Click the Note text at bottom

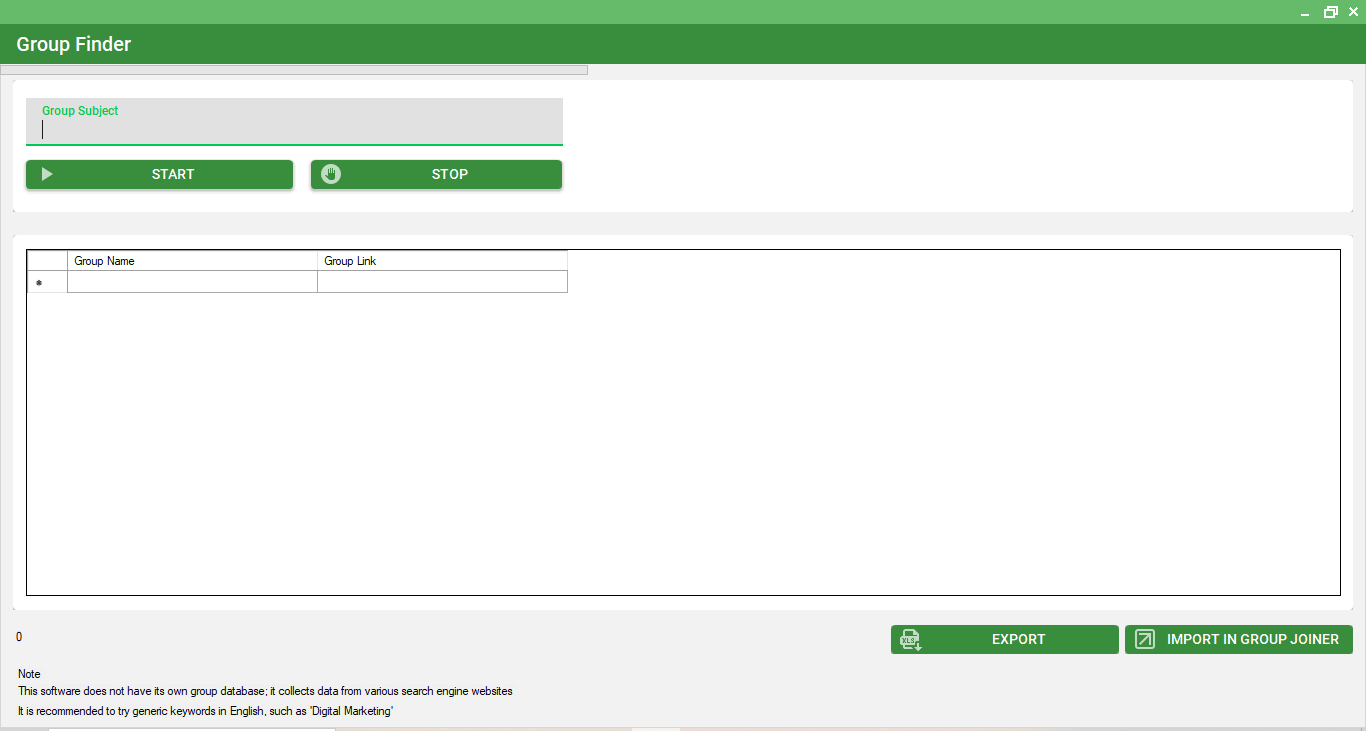coord(28,674)
